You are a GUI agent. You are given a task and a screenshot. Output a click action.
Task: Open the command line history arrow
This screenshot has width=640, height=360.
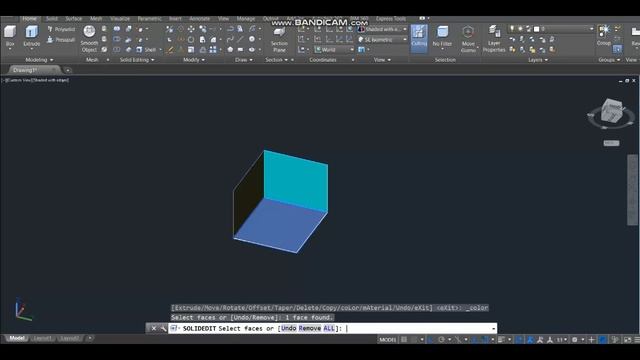click(x=493, y=329)
